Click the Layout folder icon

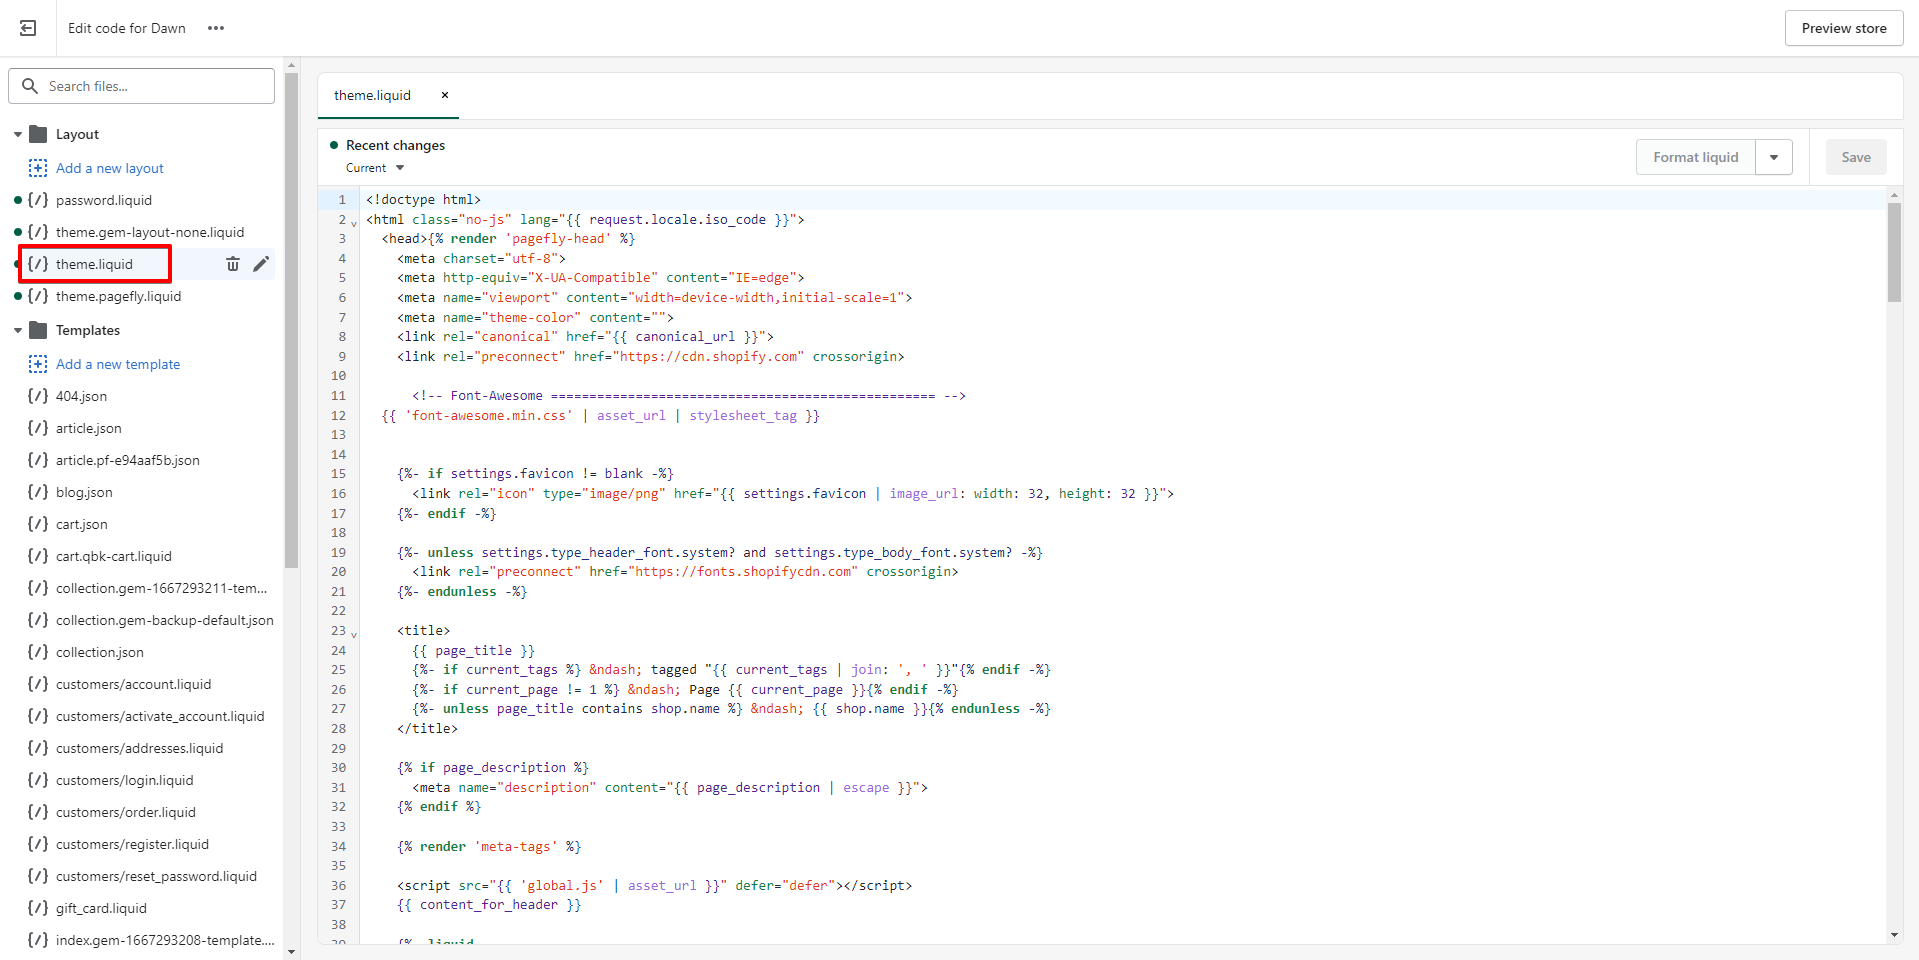pyautogui.click(x=39, y=134)
